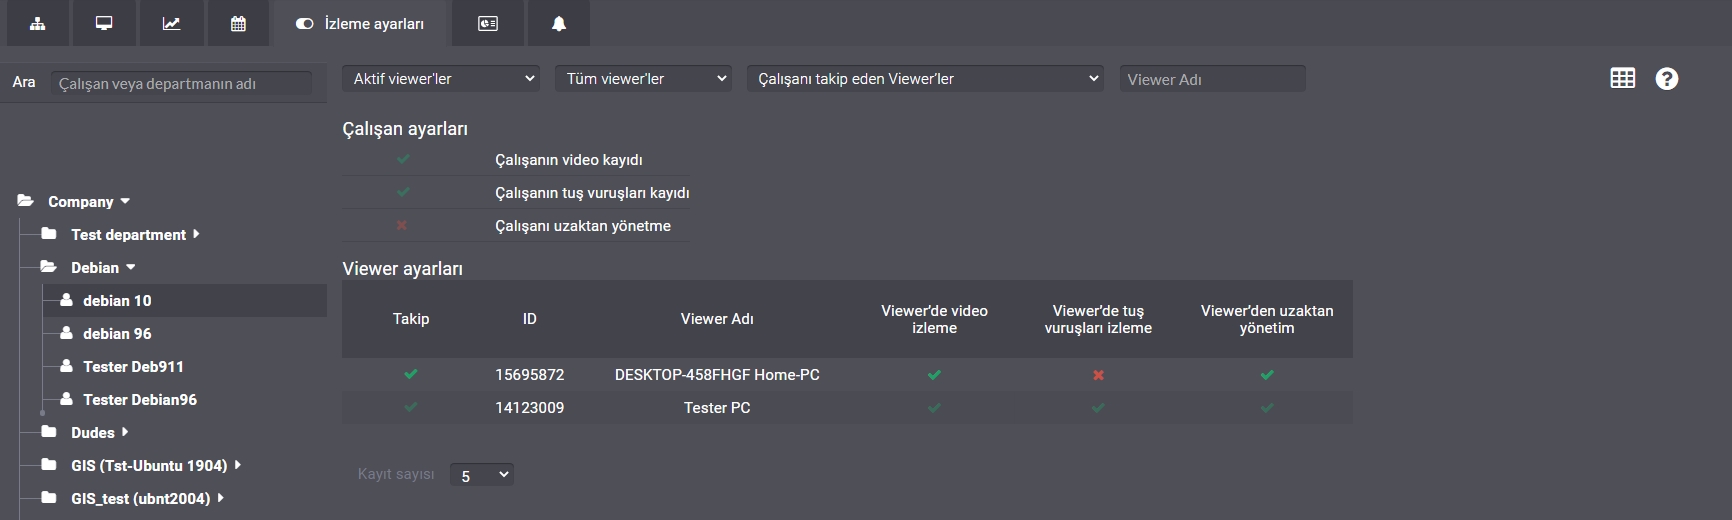Open the calendar tab icon
Viewport: 1732px width, 520px height.
point(238,23)
